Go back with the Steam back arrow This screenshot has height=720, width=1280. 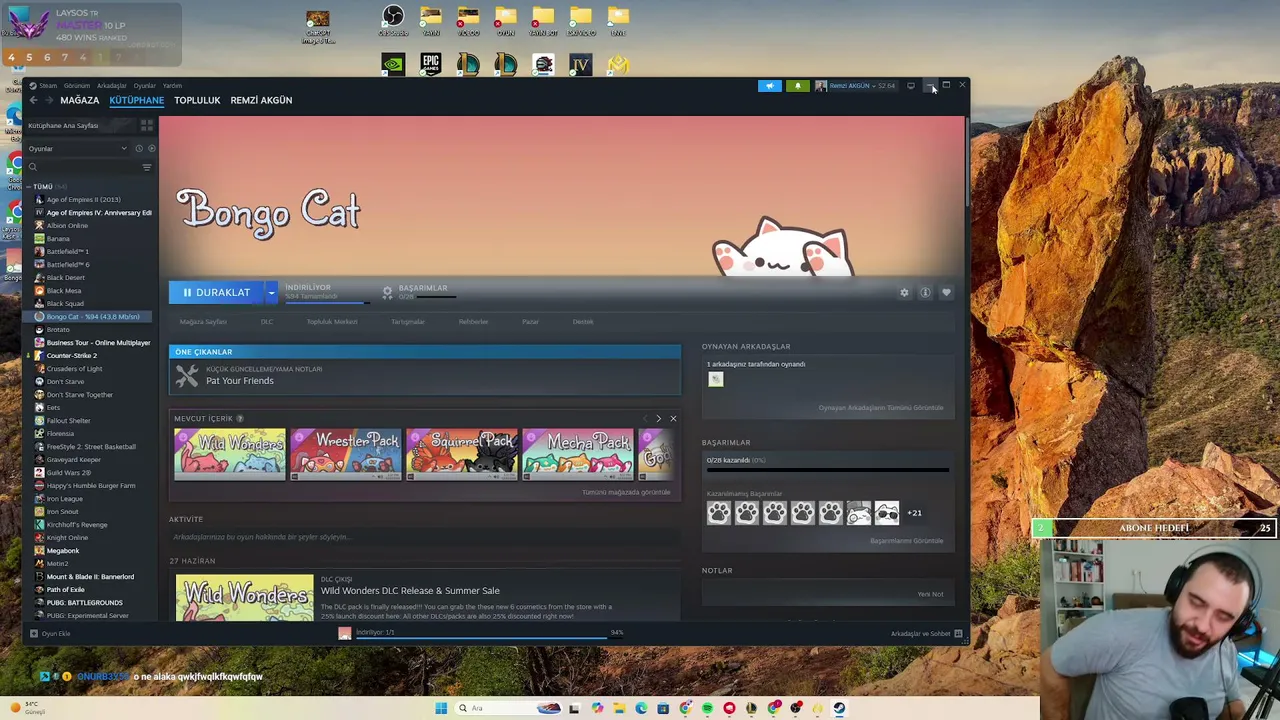[33, 100]
